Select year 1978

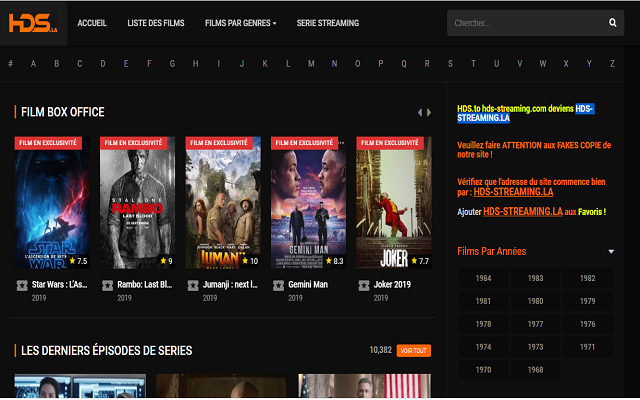(x=483, y=324)
